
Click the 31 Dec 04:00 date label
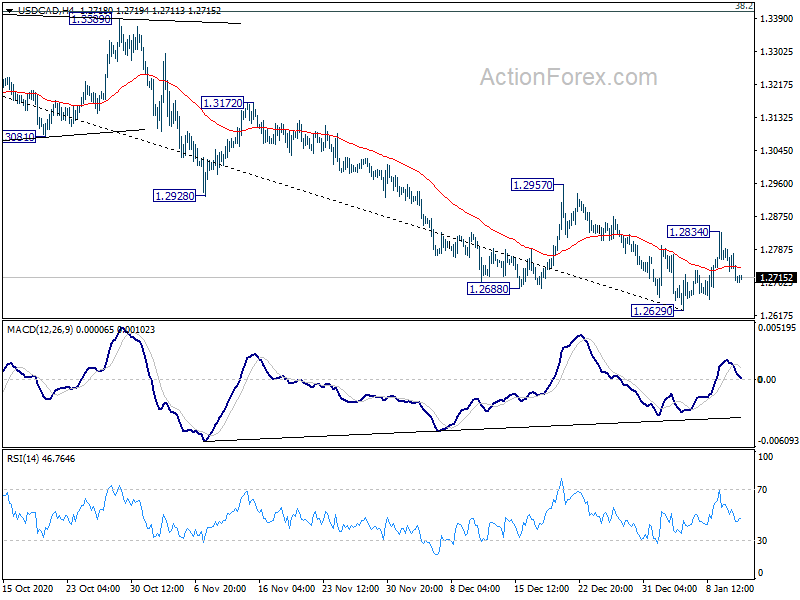point(669,589)
